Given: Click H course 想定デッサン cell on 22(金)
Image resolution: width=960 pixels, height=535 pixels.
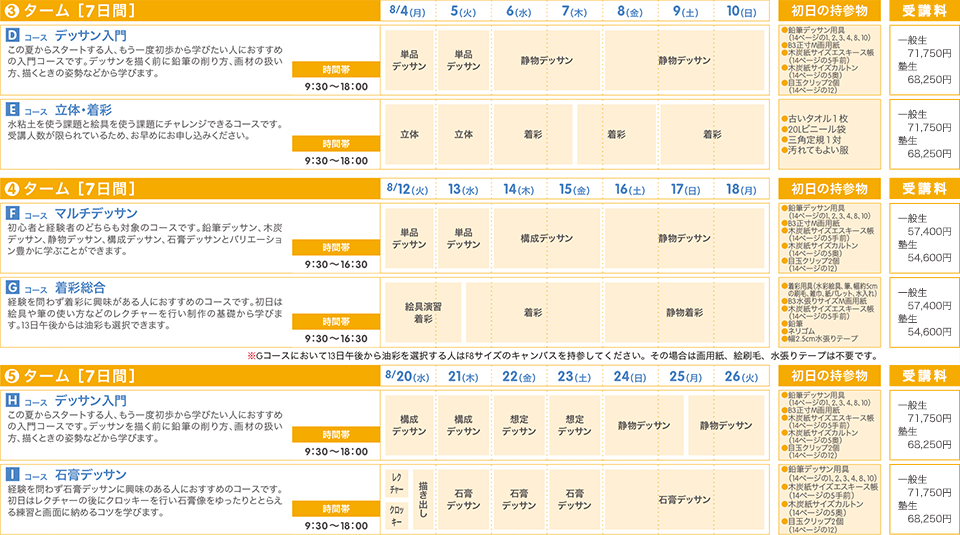Looking at the screenshot, I should (519, 425).
